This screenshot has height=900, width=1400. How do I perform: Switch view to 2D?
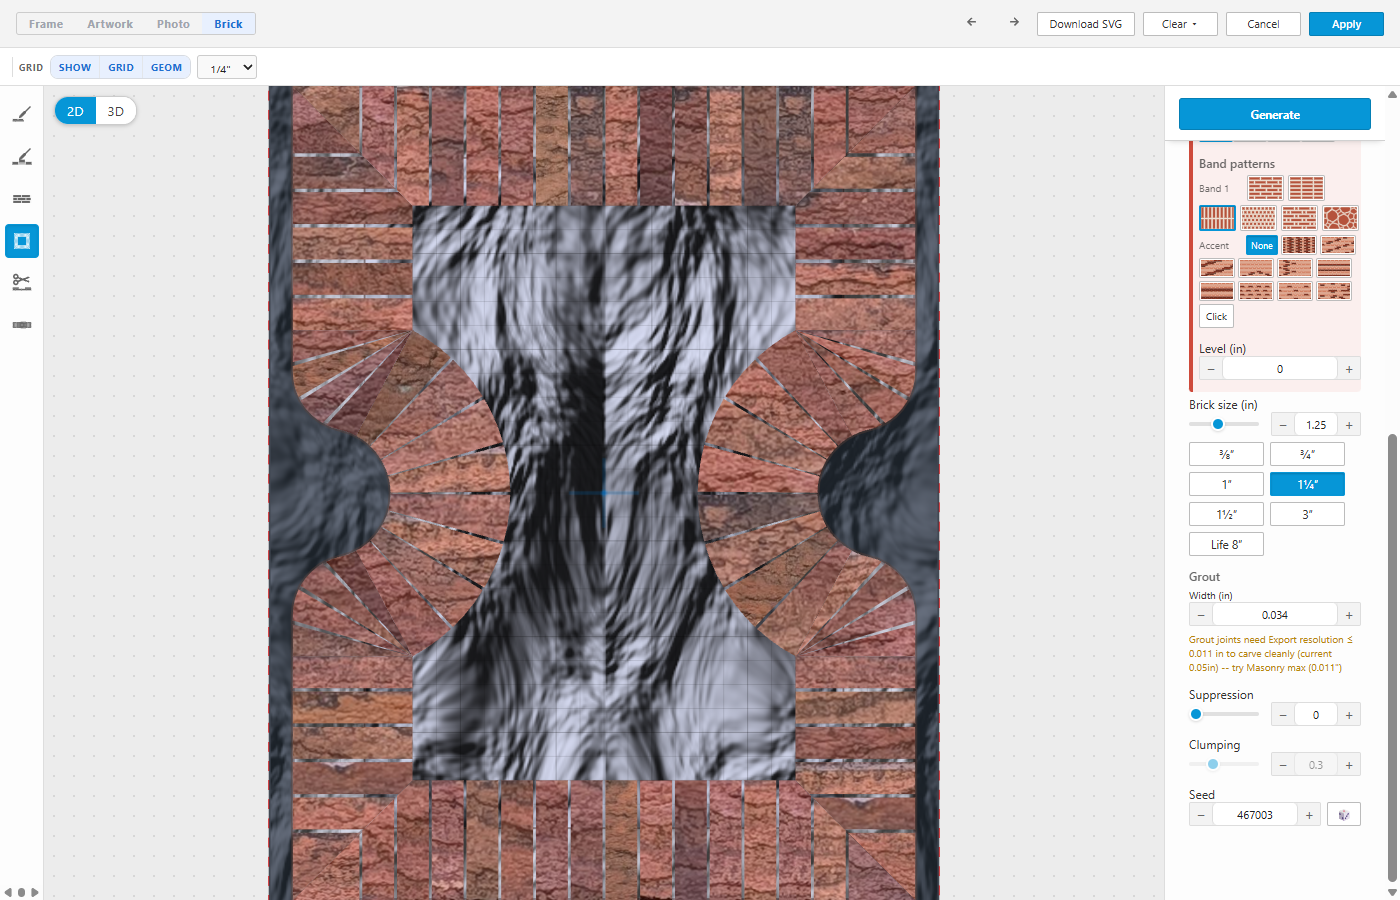75,111
